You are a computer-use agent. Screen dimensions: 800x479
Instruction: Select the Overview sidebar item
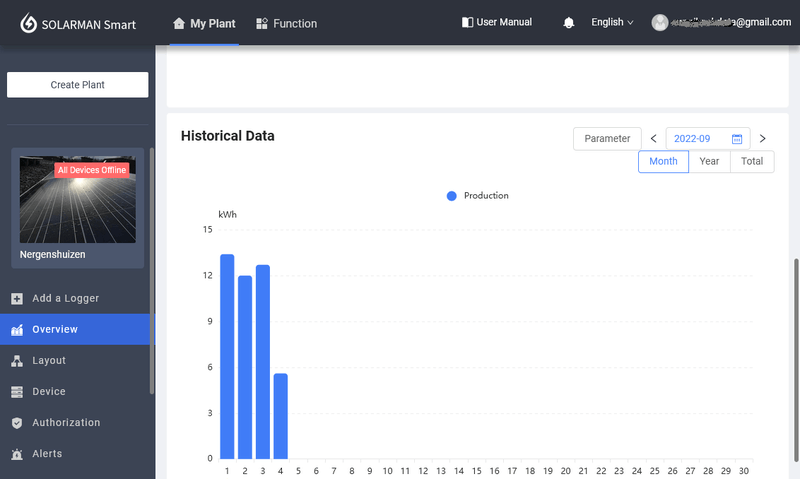point(75,330)
